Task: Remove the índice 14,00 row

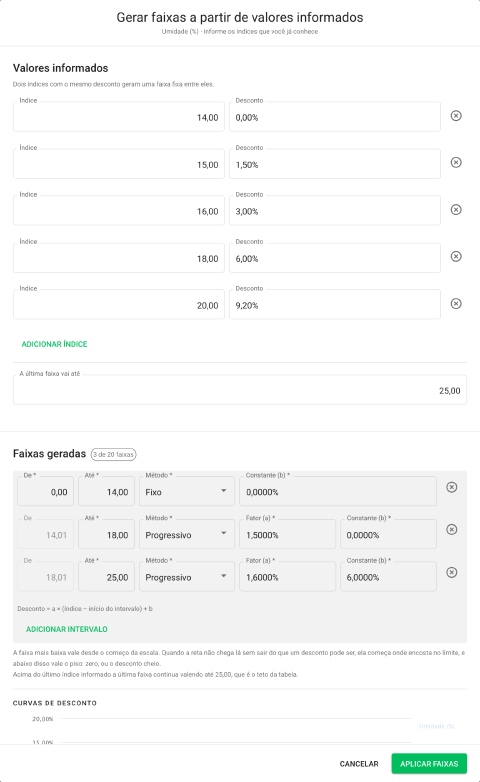Action: (456, 116)
